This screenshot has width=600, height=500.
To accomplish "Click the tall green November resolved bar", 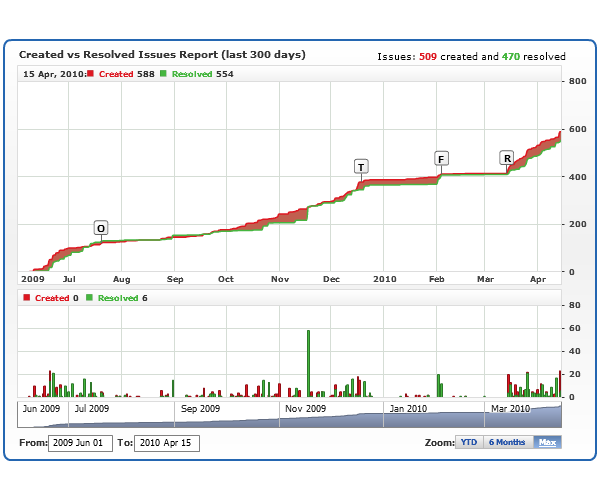I will pos(308,363).
